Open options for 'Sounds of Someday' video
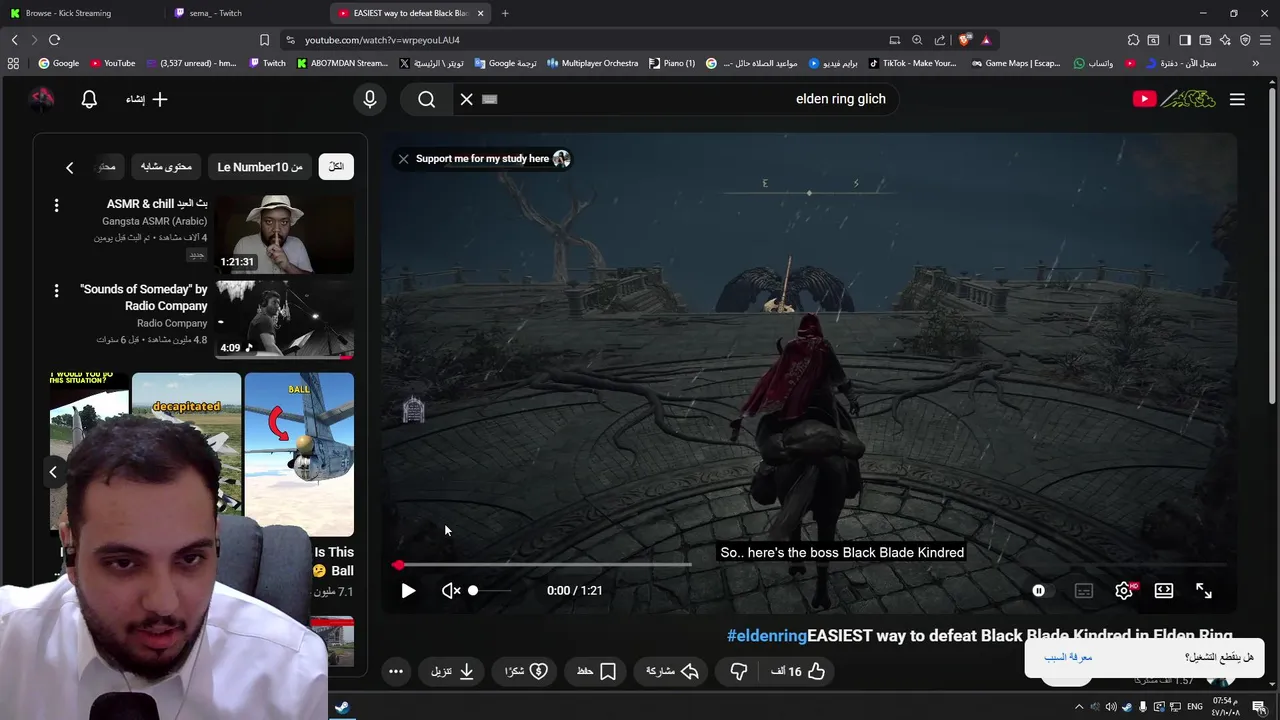Image resolution: width=1280 pixels, height=720 pixels. click(x=56, y=290)
